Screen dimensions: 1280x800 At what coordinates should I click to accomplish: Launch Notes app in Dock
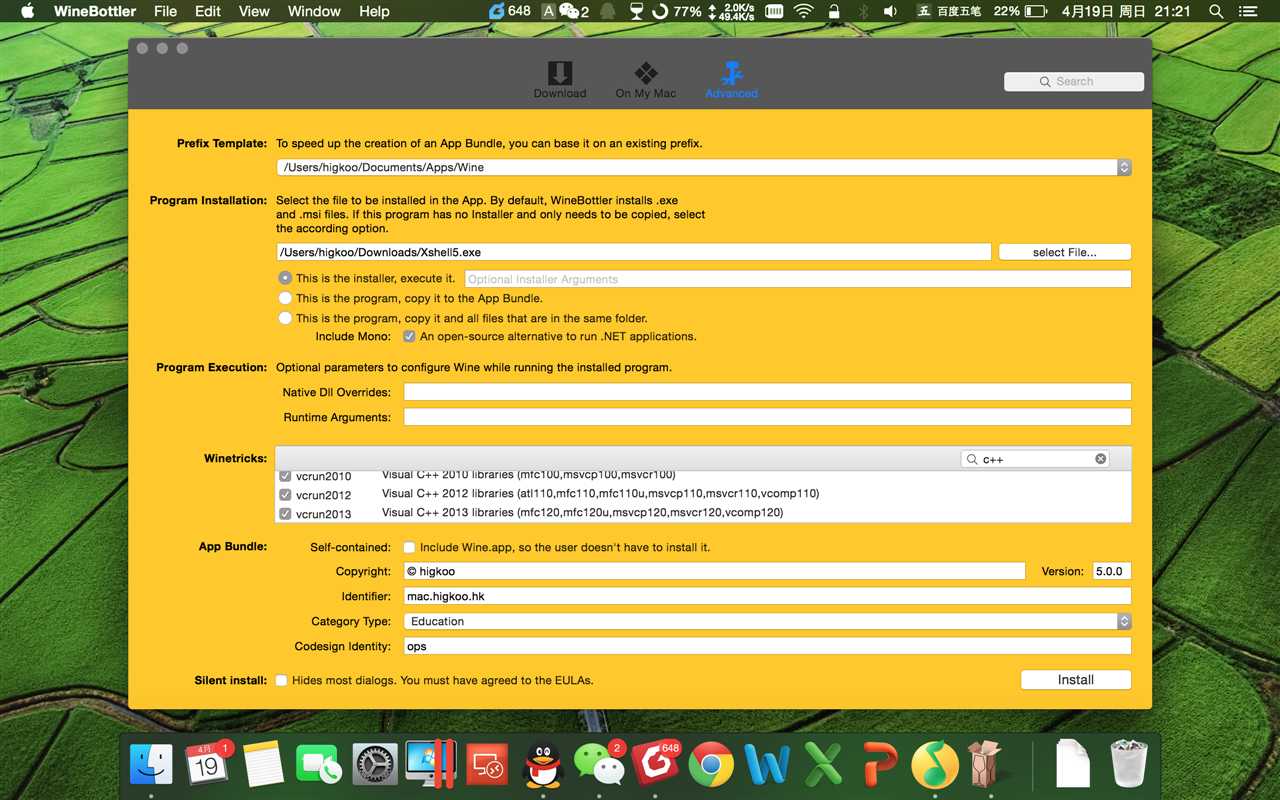(x=264, y=765)
